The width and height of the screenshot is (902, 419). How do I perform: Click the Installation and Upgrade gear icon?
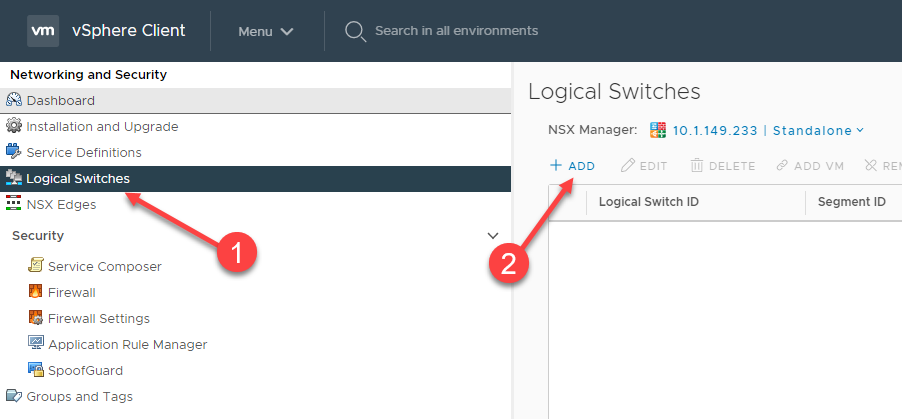(14, 126)
